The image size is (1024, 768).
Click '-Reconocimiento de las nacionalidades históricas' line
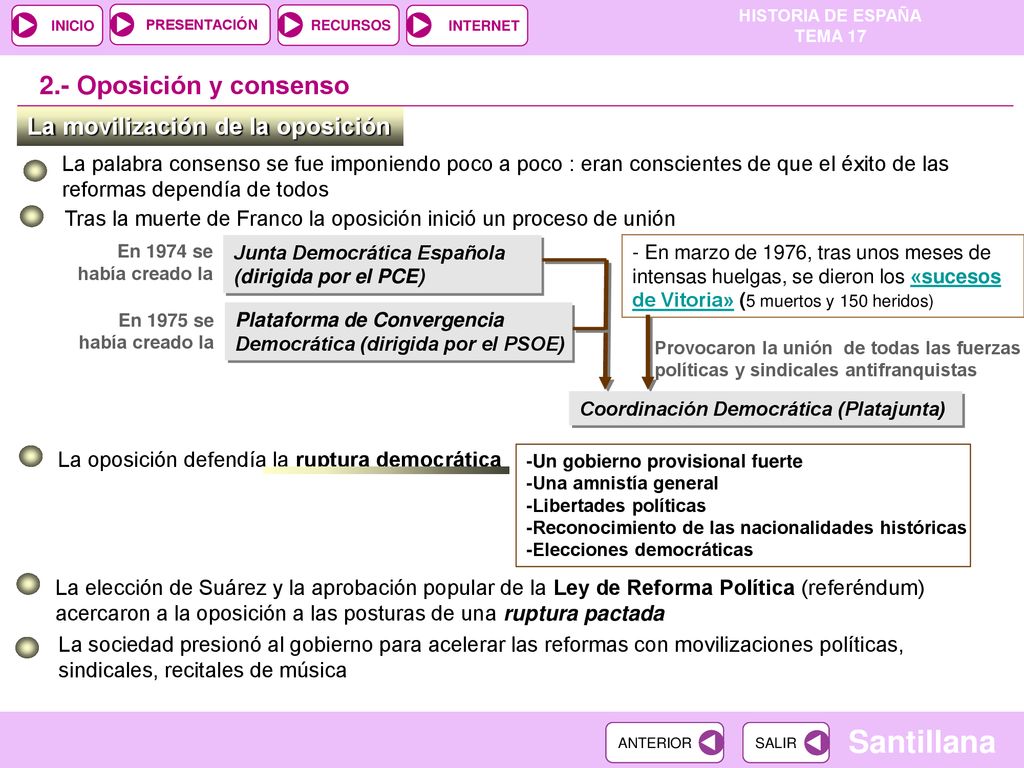(x=746, y=528)
